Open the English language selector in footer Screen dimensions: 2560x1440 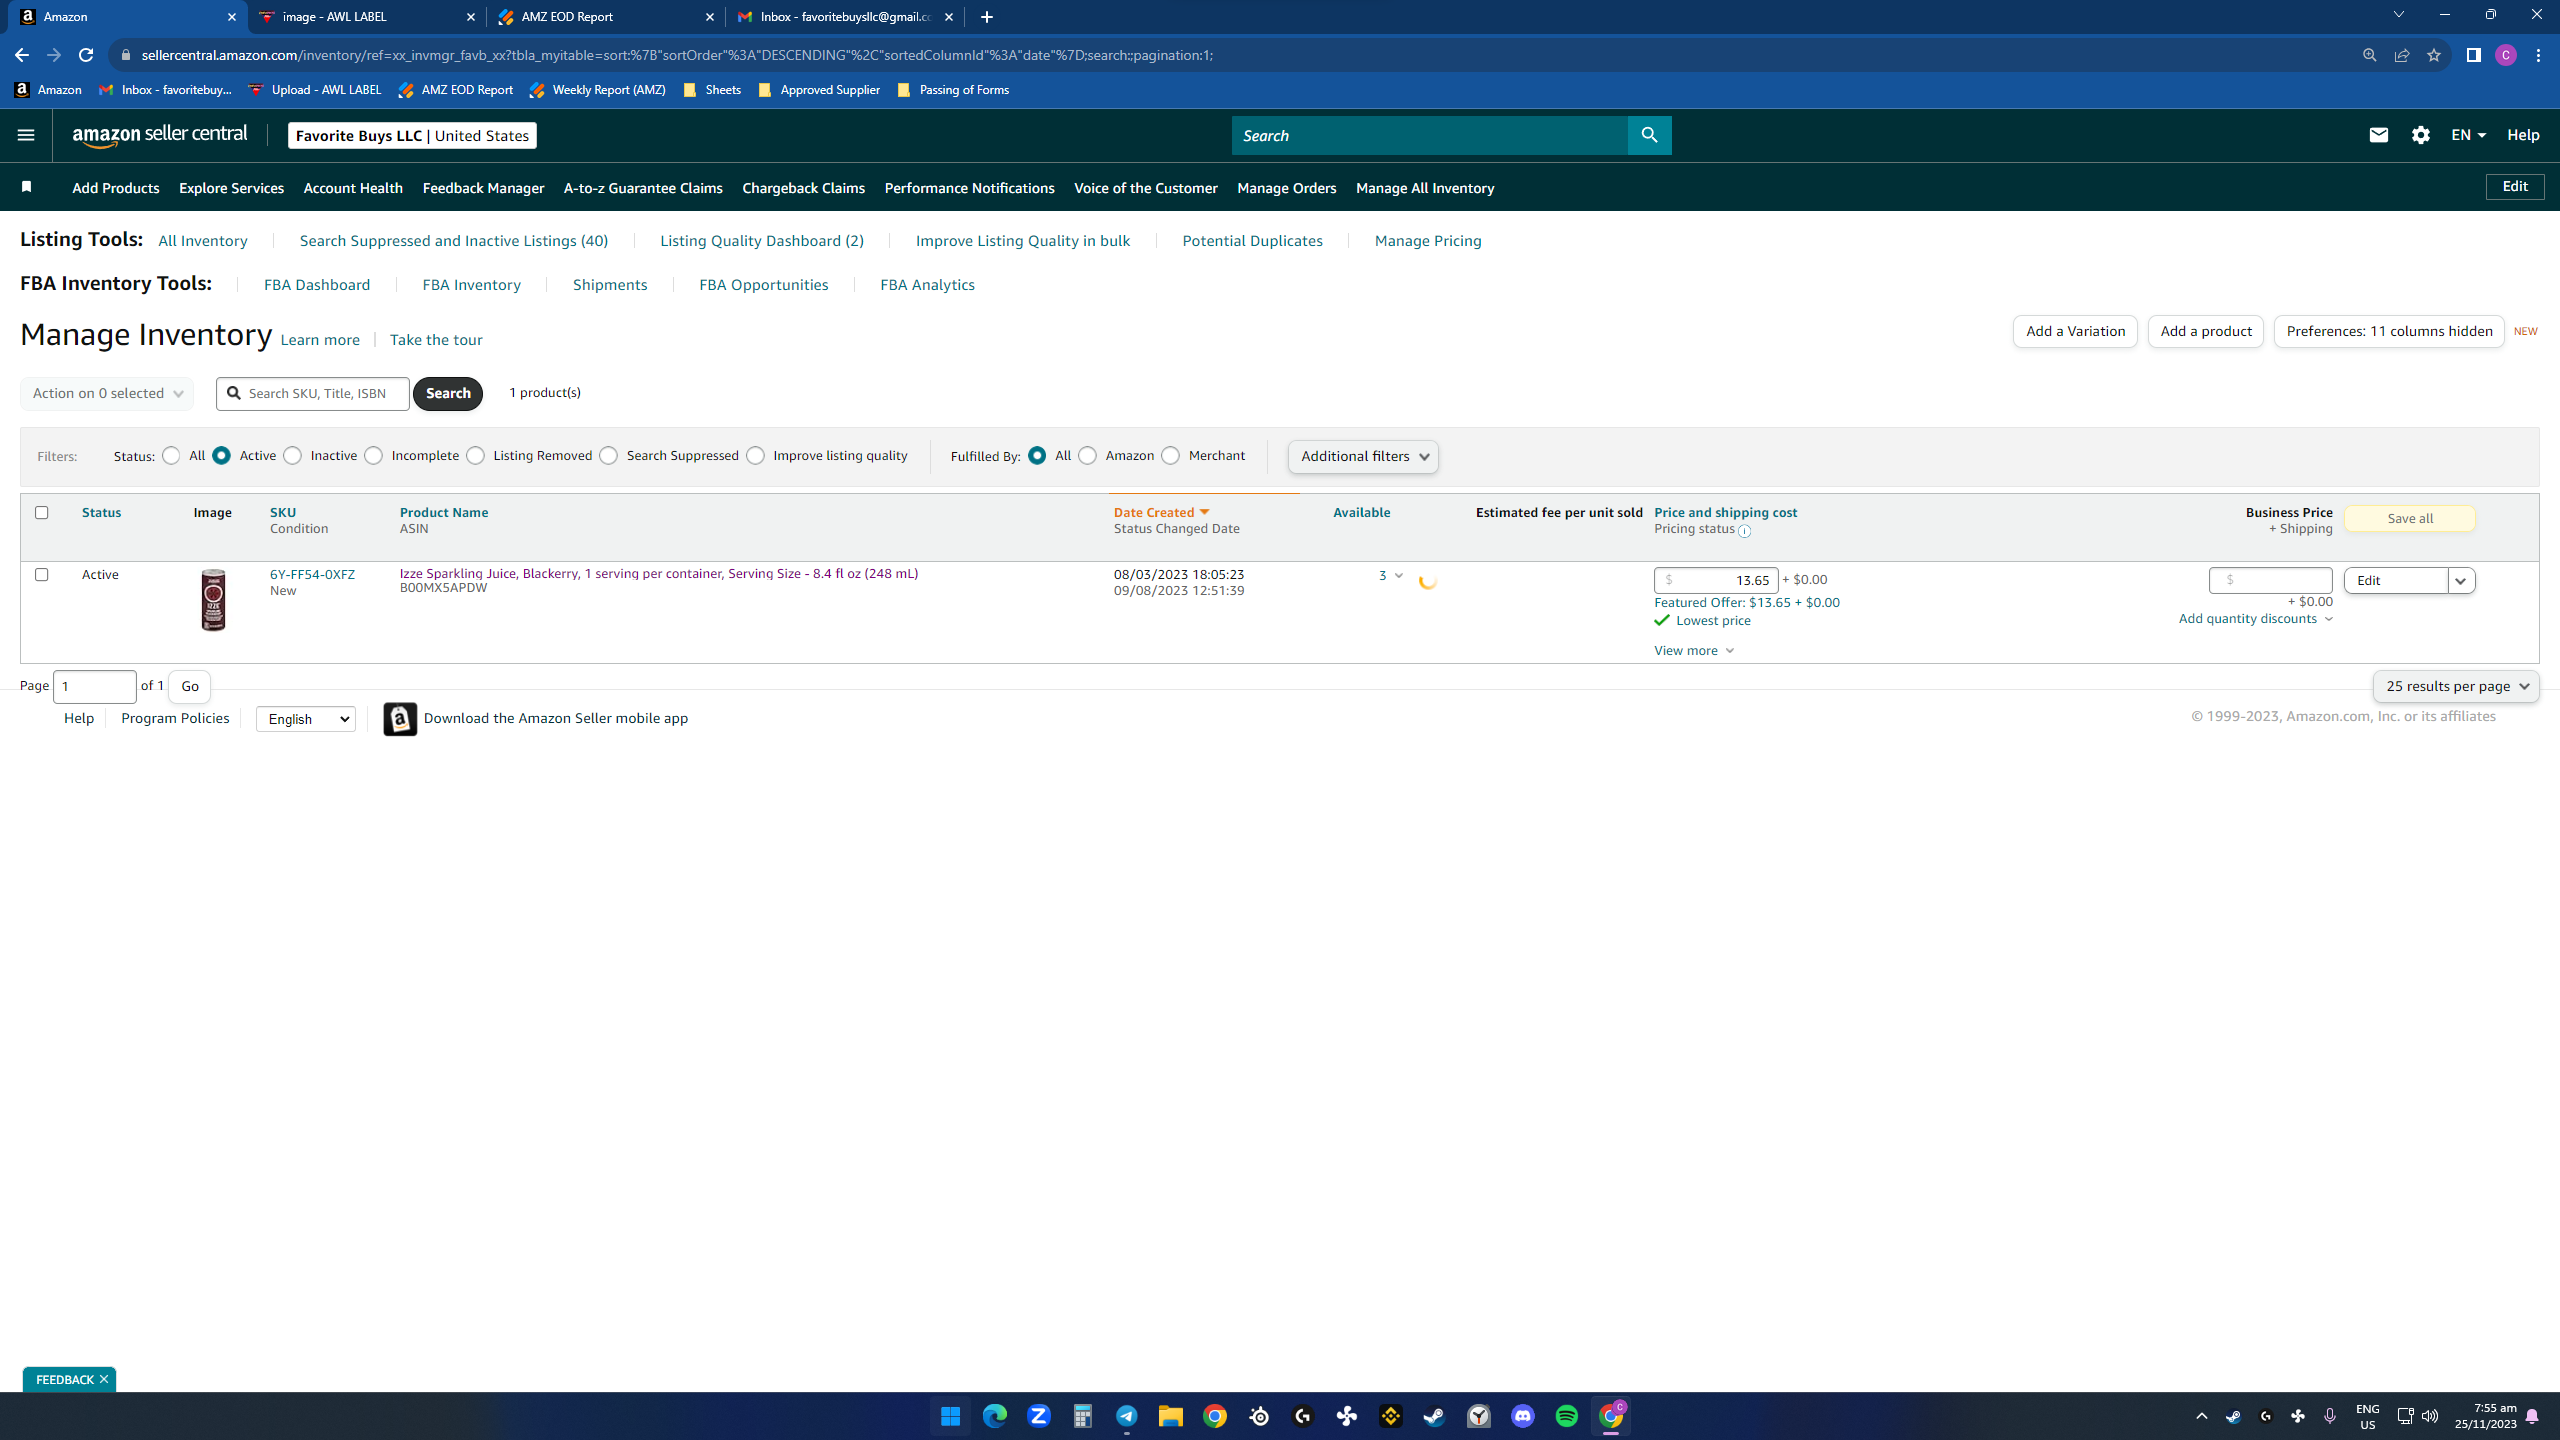(306, 719)
